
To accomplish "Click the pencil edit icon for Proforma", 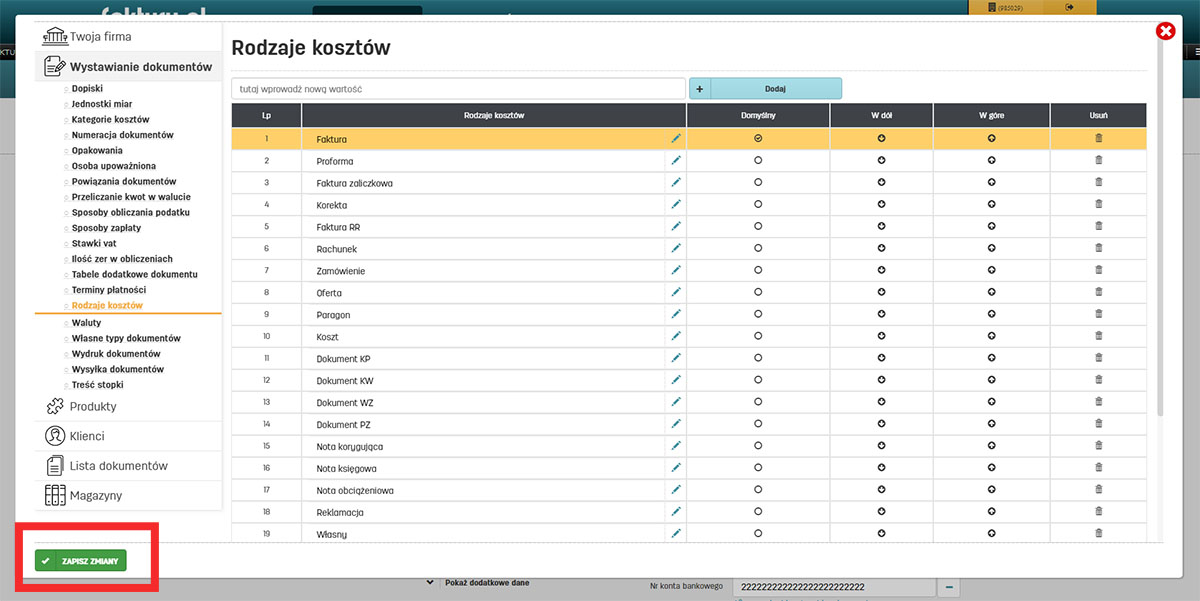I will [x=676, y=160].
